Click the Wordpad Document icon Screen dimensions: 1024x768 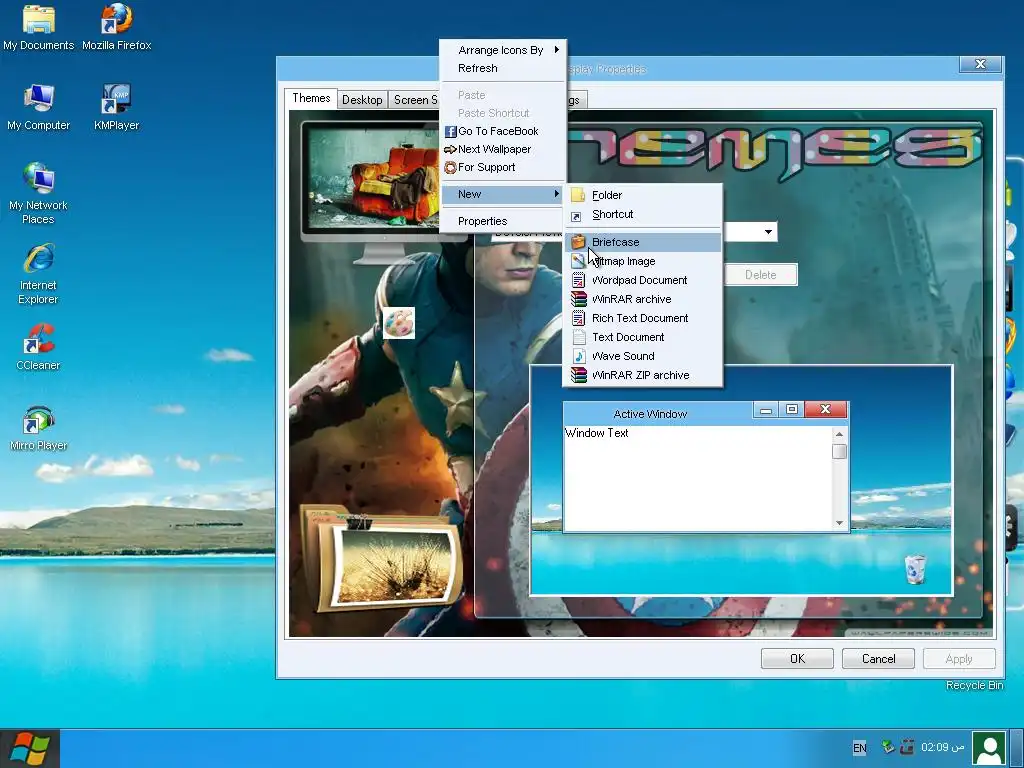(579, 280)
